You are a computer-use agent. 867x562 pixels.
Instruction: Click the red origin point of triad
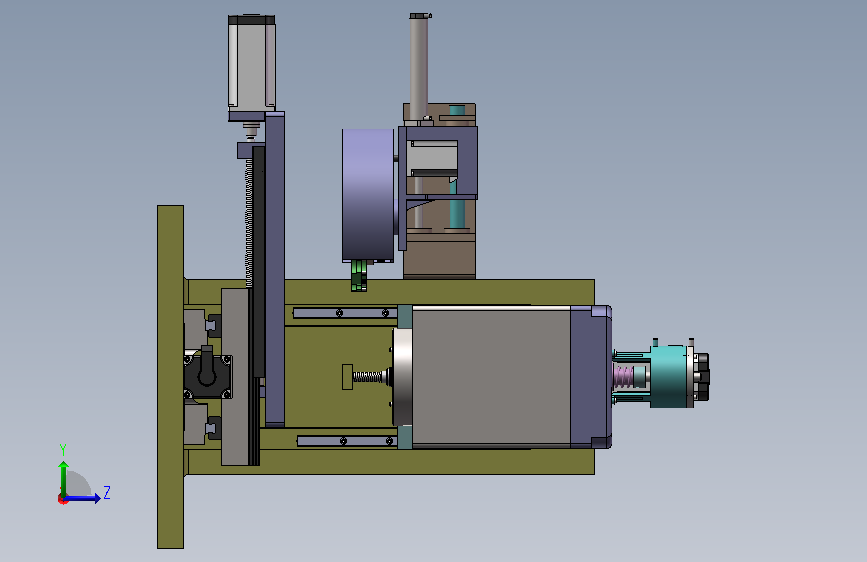pos(62,499)
